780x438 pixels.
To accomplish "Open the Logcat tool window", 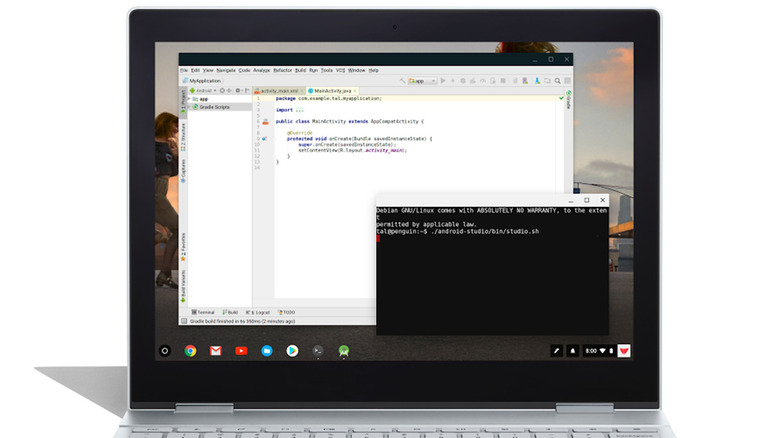I will pyautogui.click(x=258, y=312).
